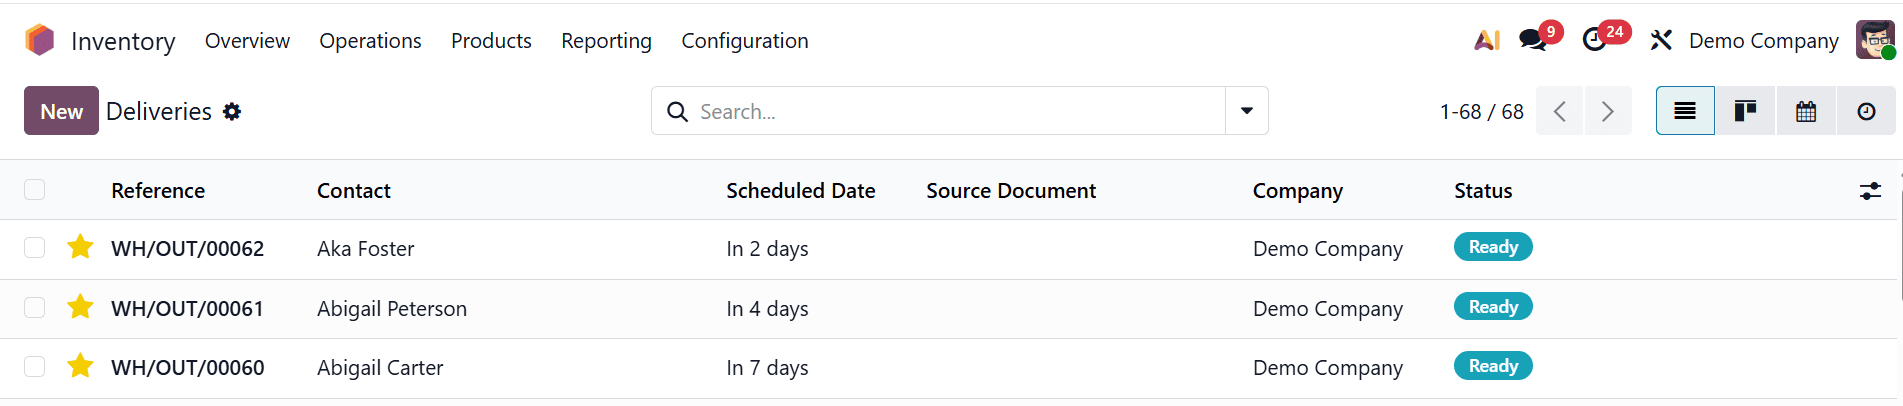Open the Configuration menu
1903x406 pixels.
(x=744, y=41)
